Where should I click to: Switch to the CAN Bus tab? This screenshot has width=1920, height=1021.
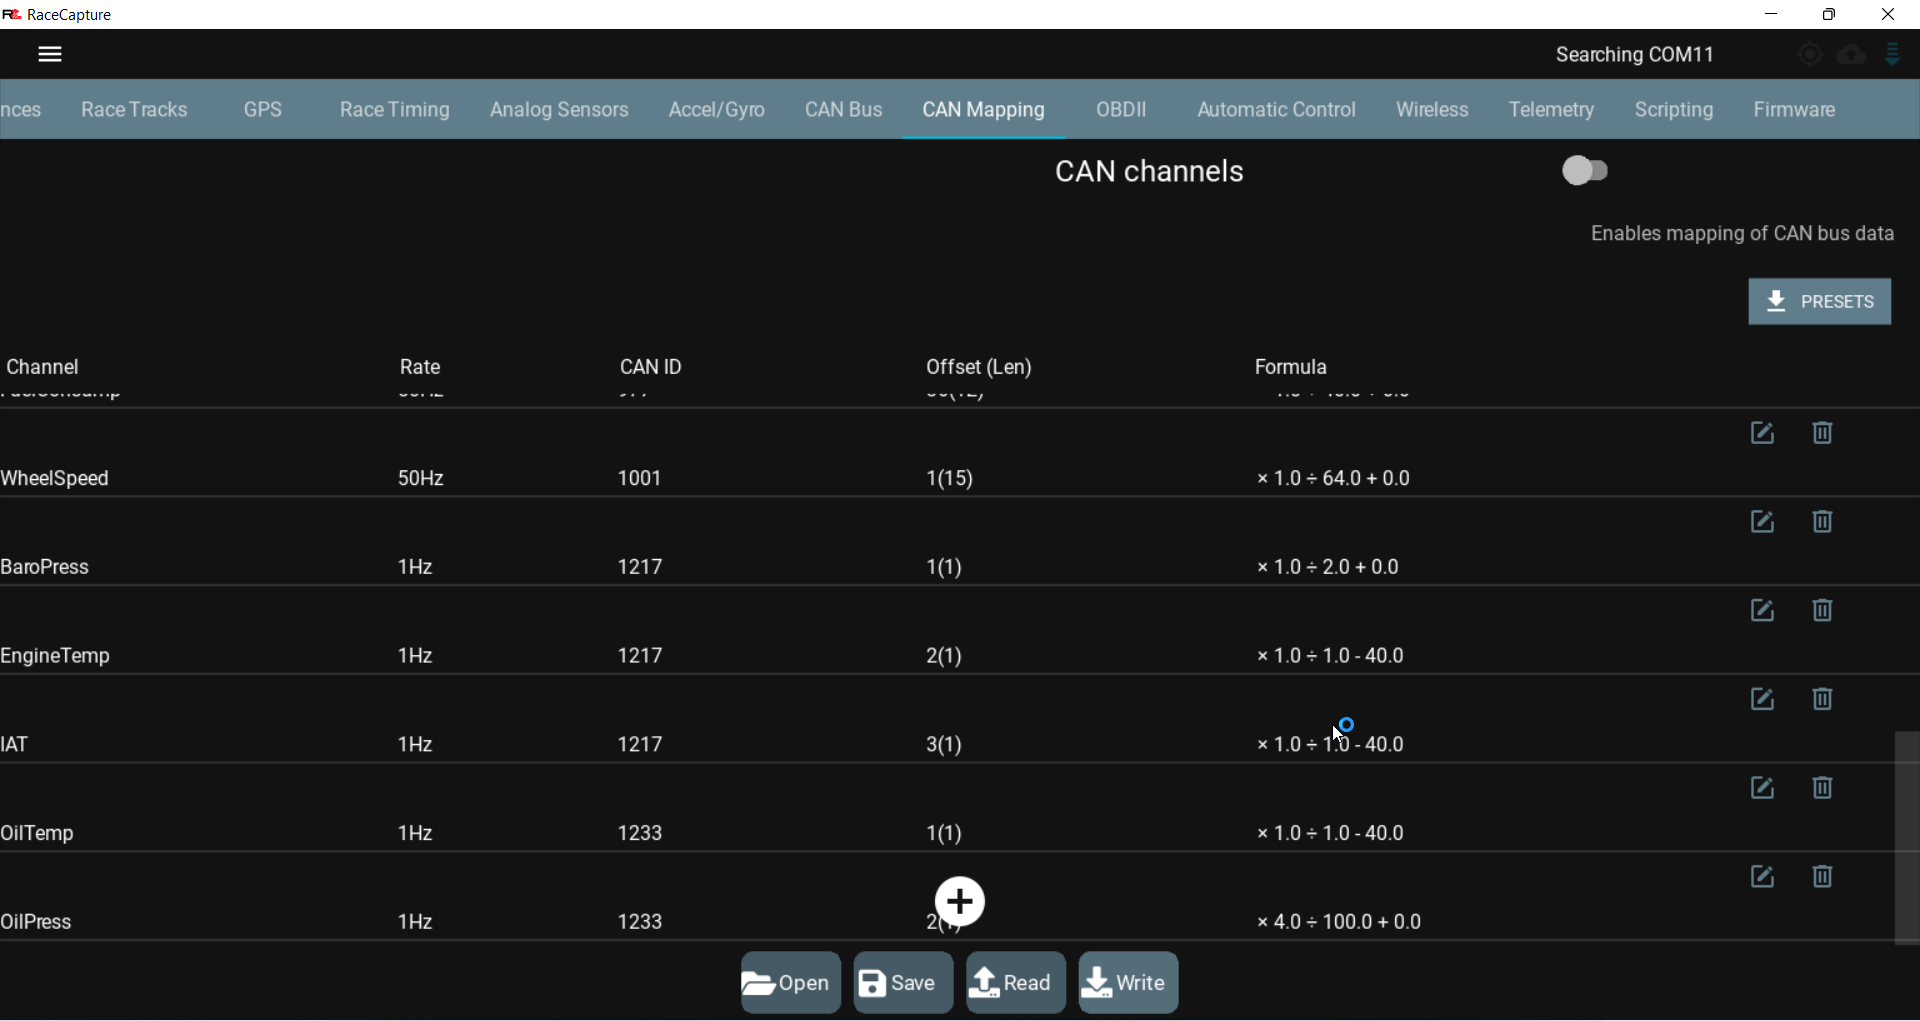pyautogui.click(x=844, y=110)
